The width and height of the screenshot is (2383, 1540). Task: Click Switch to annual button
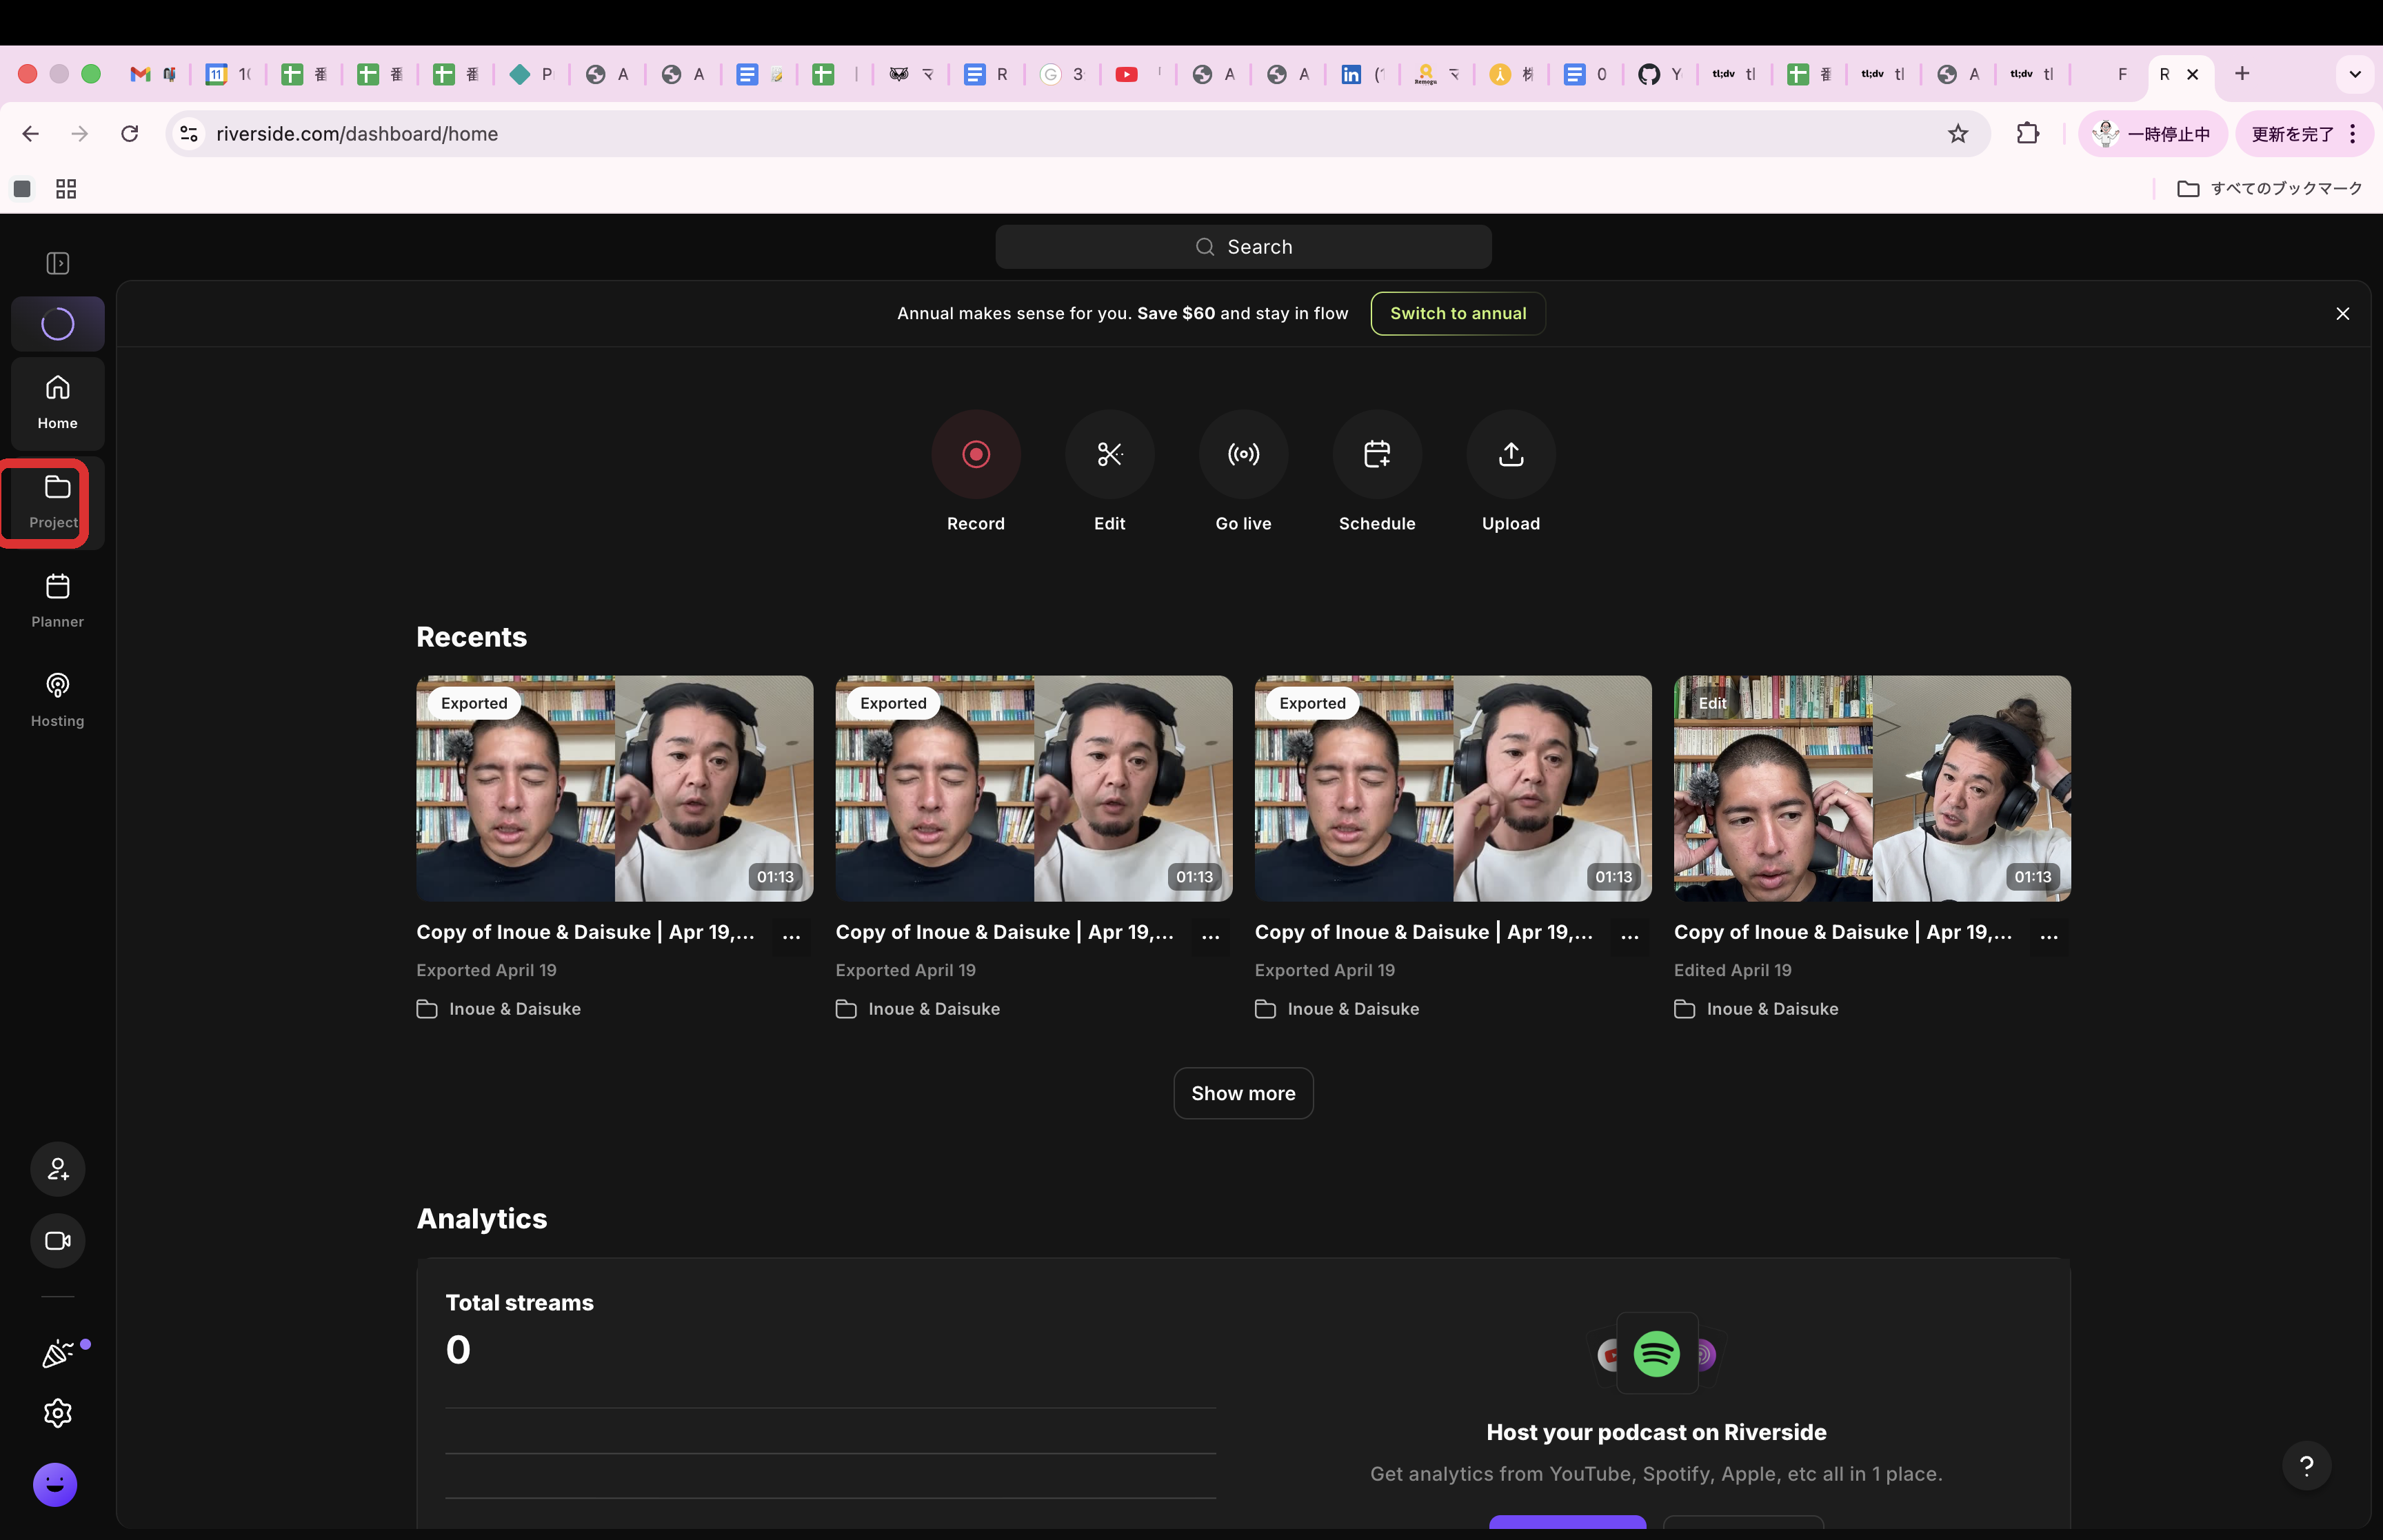pos(1458,314)
